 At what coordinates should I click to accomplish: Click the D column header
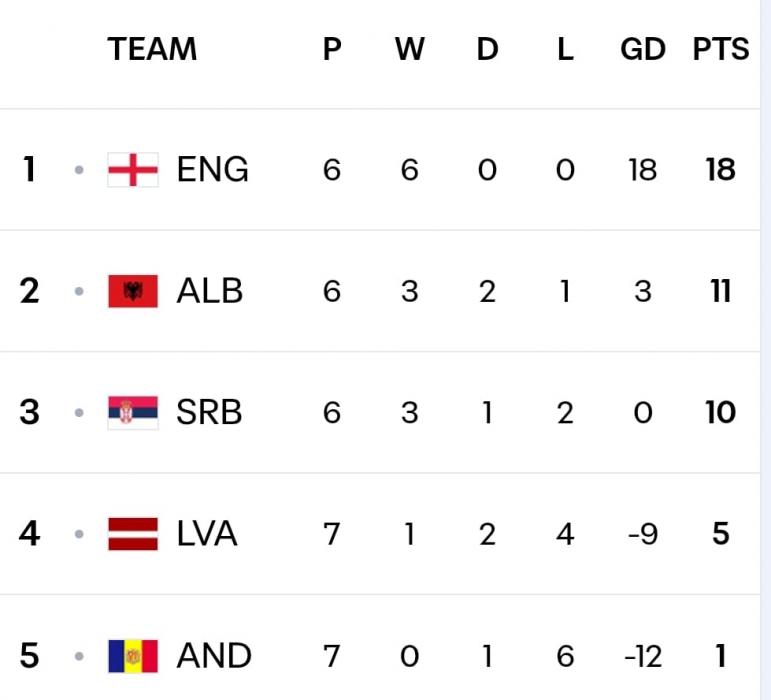pos(487,49)
